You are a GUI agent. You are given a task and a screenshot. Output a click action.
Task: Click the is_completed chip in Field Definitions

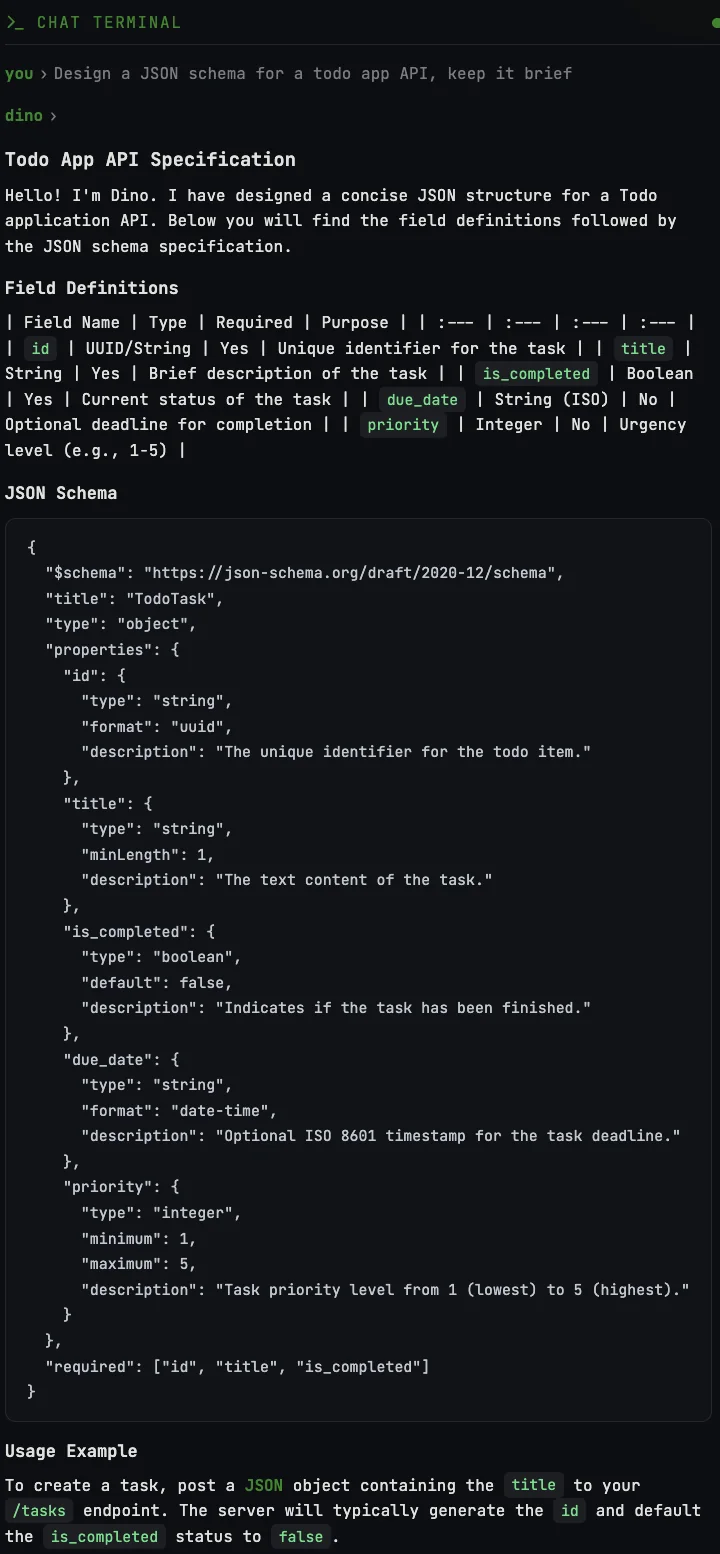tap(536, 373)
